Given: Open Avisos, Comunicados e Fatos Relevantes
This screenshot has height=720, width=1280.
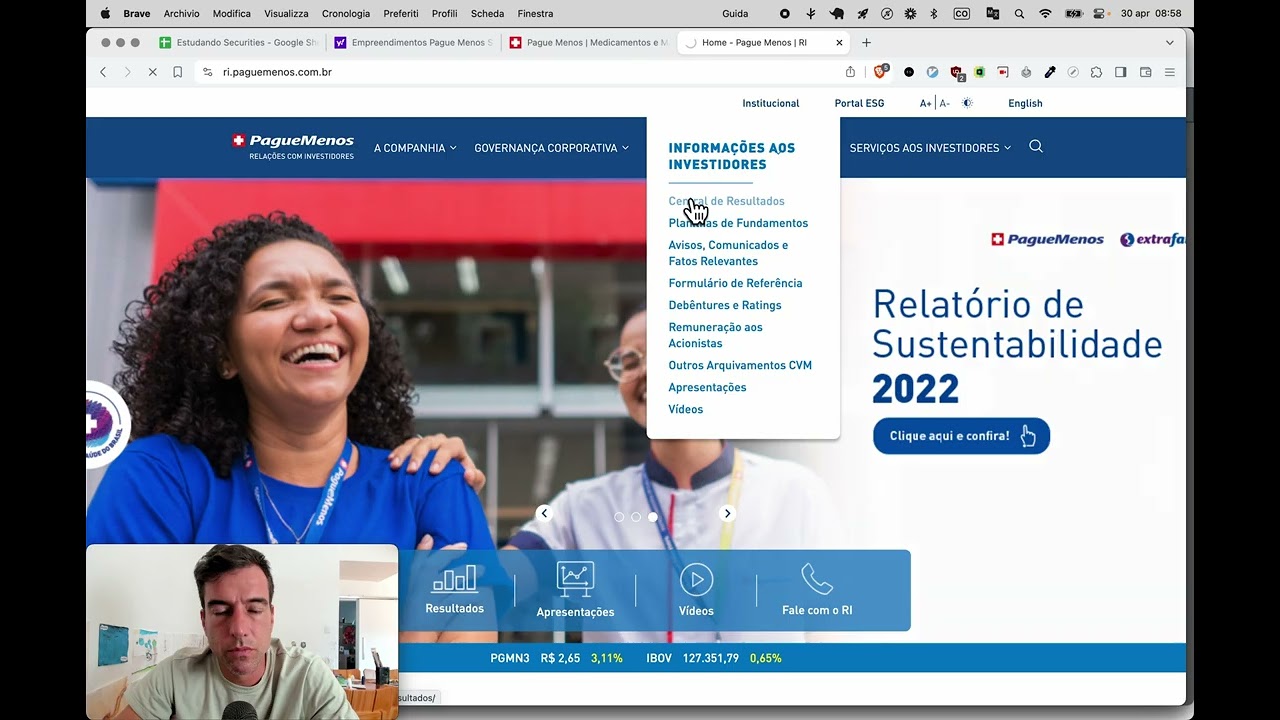Looking at the screenshot, I should (728, 253).
